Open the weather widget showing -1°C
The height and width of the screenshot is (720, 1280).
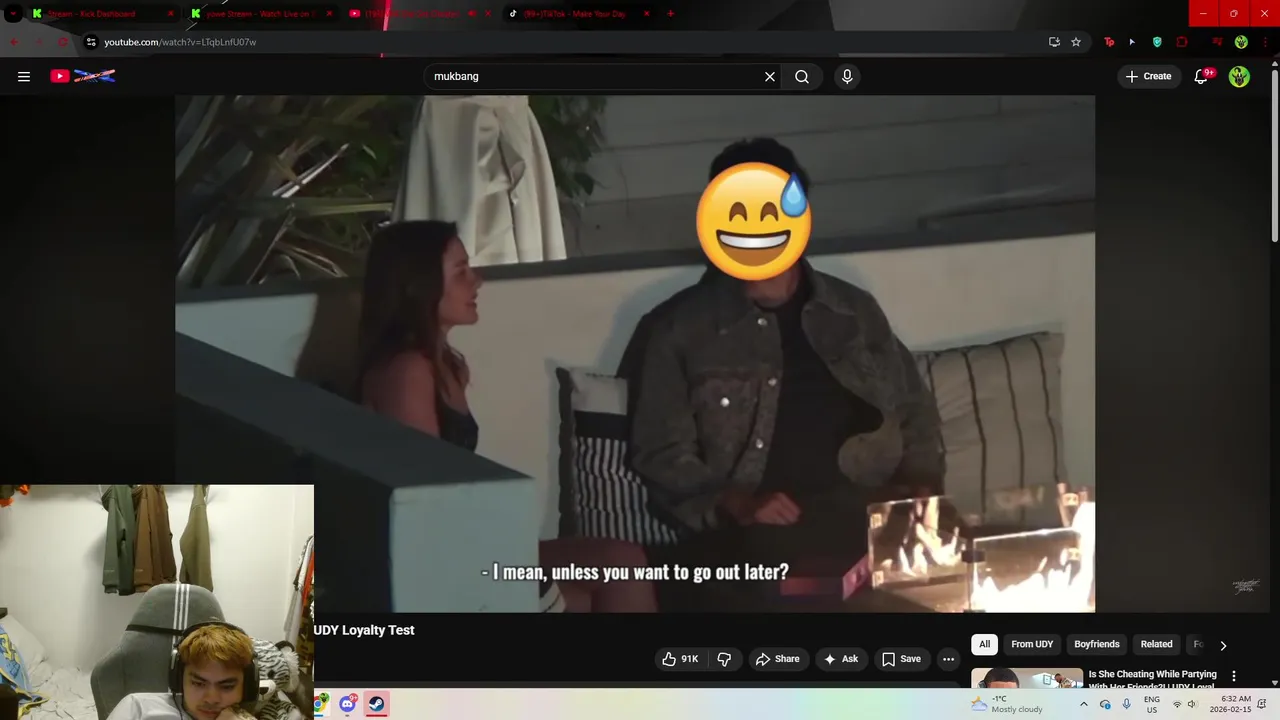click(1007, 704)
